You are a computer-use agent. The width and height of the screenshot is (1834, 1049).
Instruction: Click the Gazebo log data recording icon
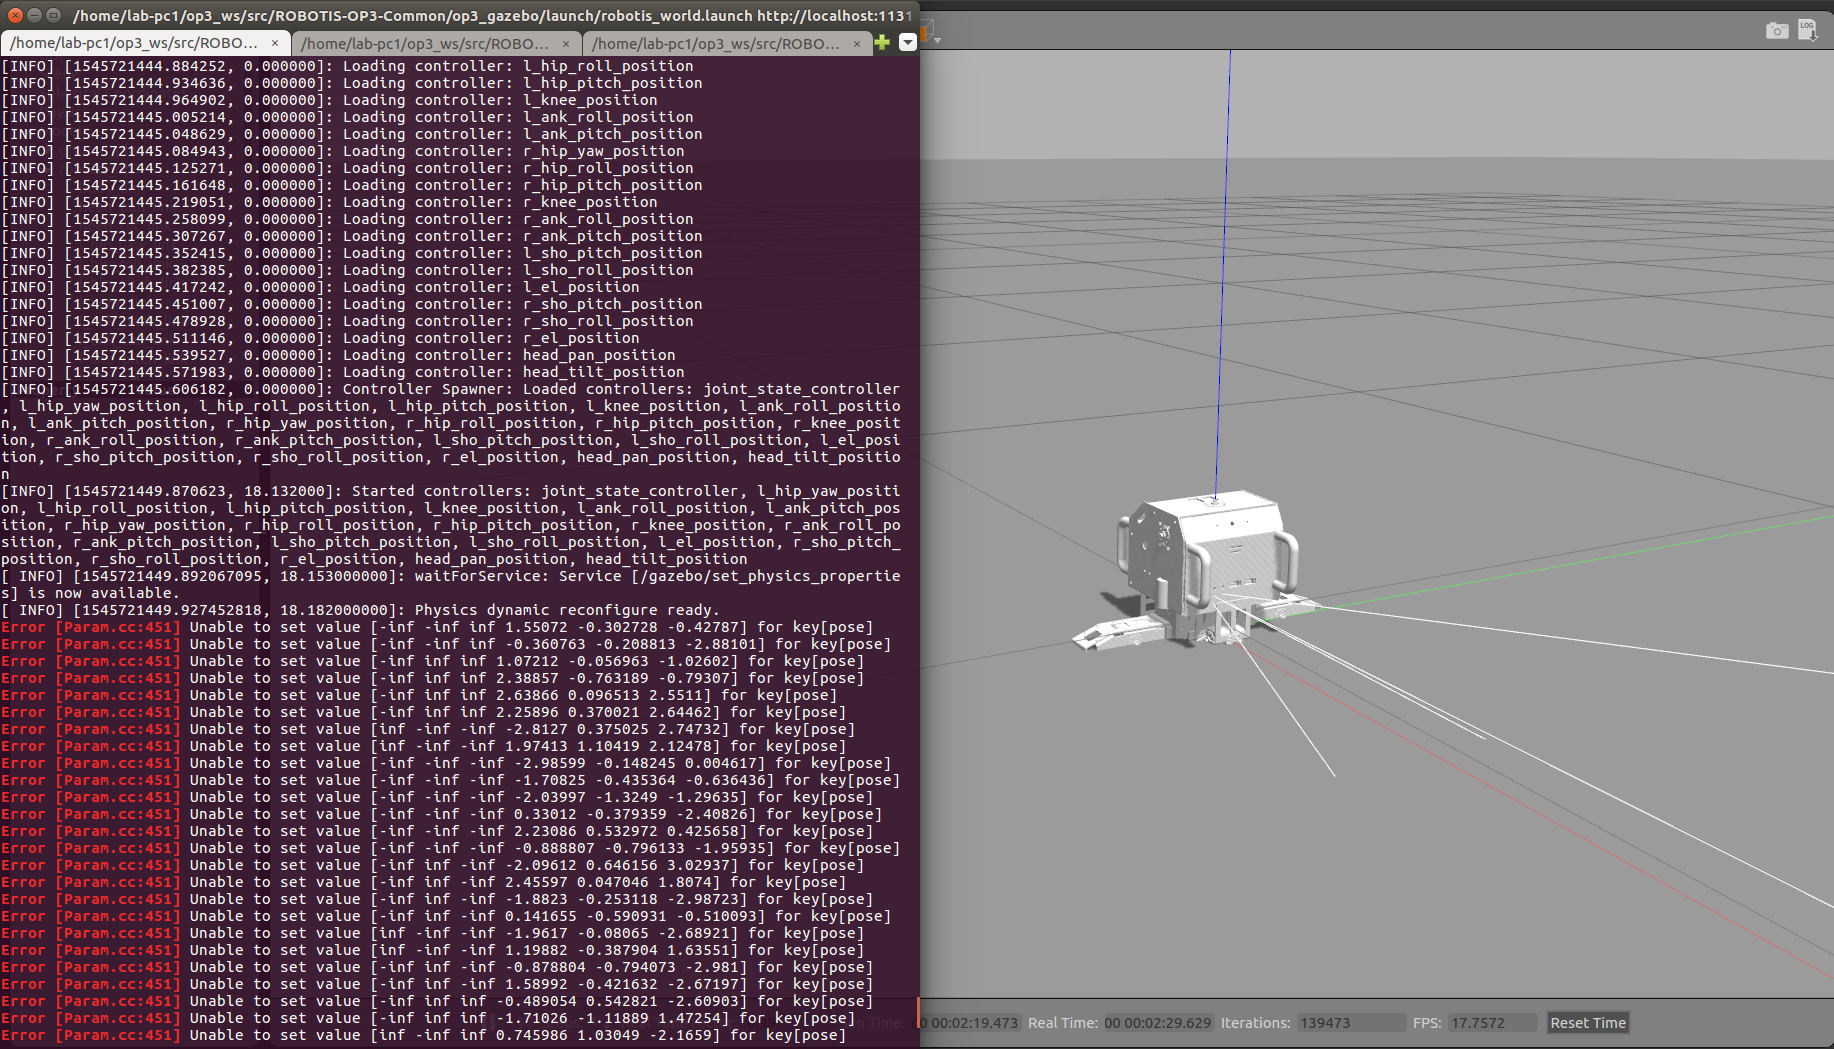click(1808, 30)
